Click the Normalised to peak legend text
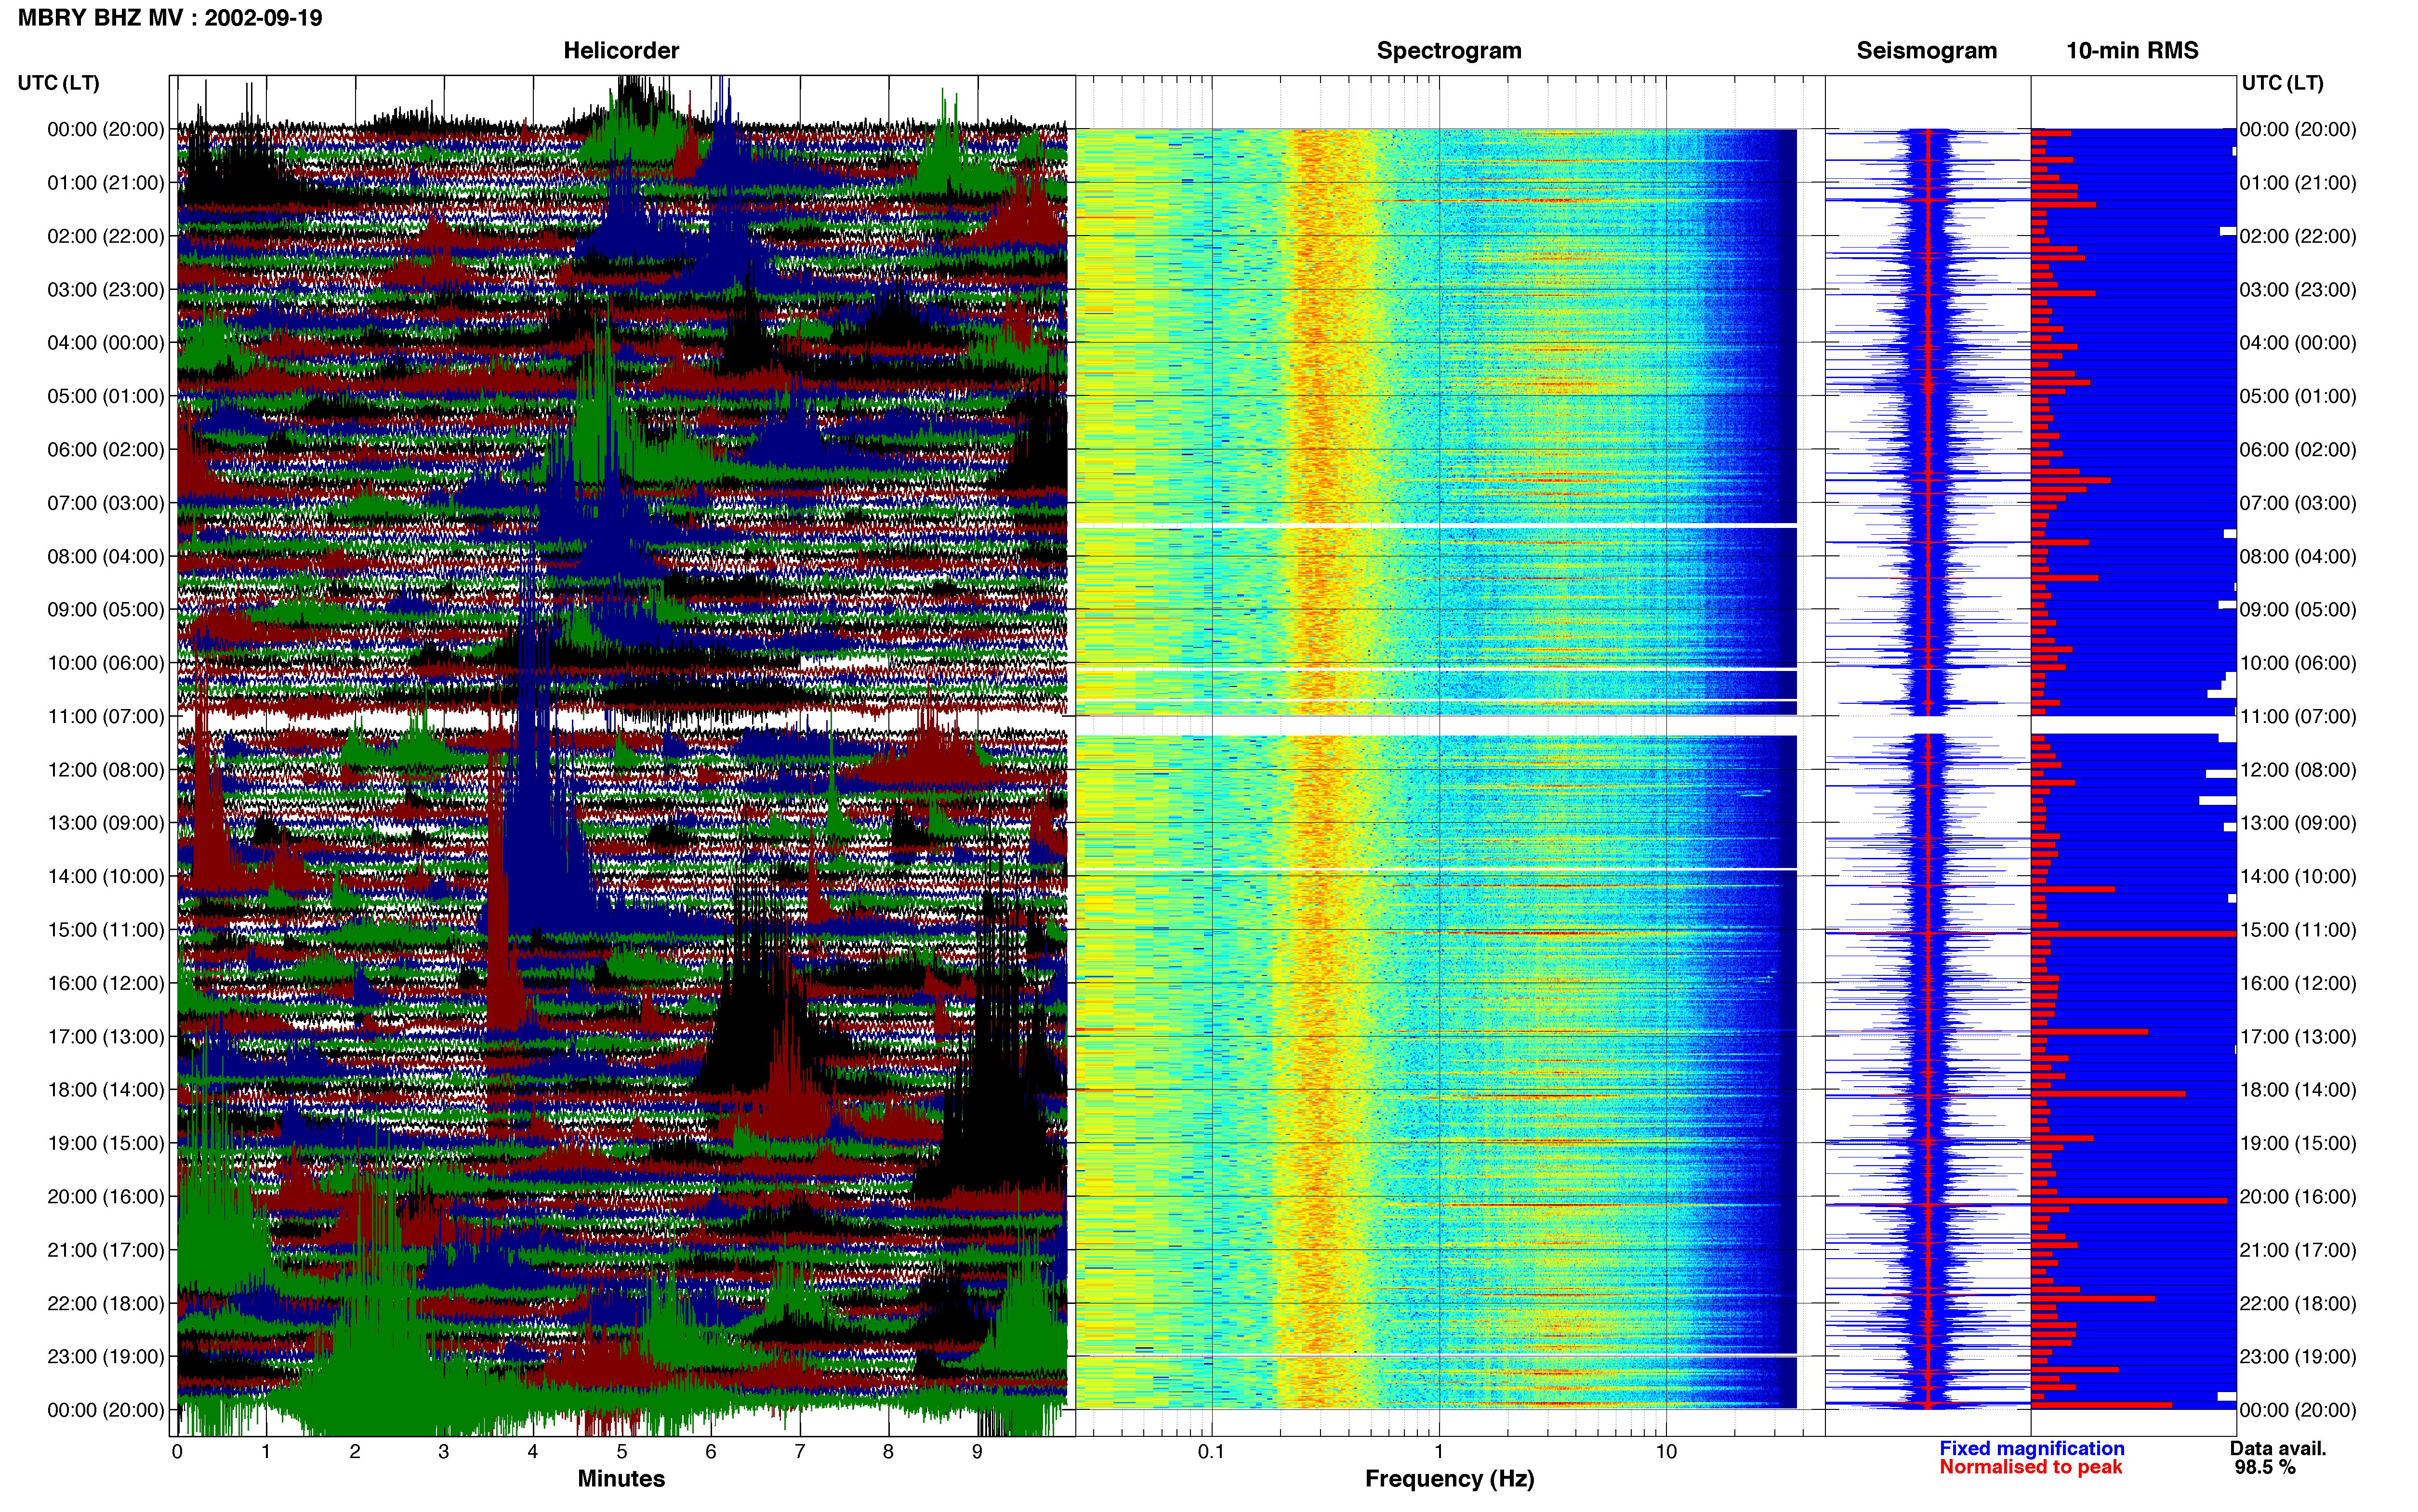Screen dimensions: 2418x1512 (2030, 1467)
